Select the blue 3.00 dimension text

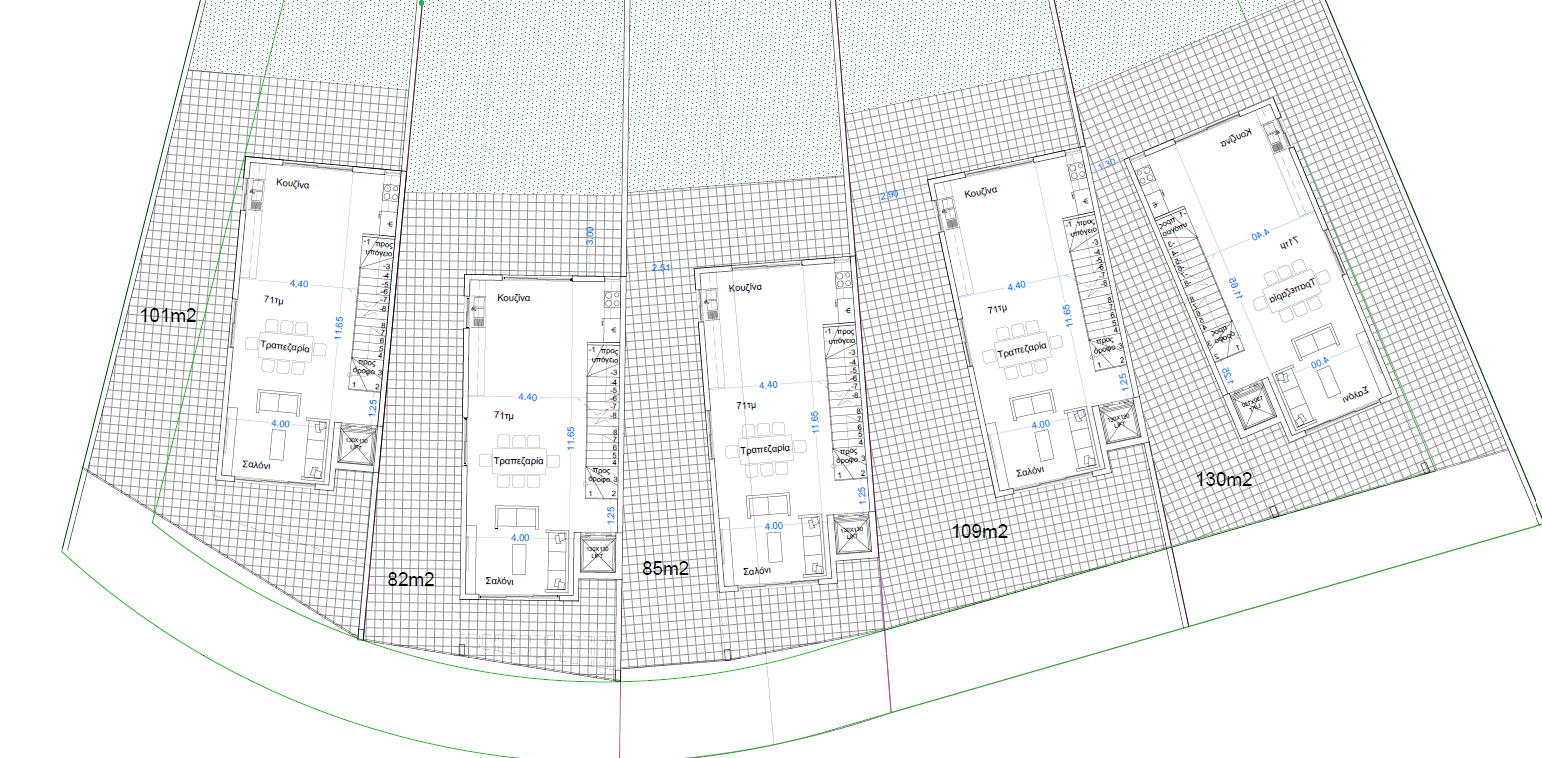(590, 236)
